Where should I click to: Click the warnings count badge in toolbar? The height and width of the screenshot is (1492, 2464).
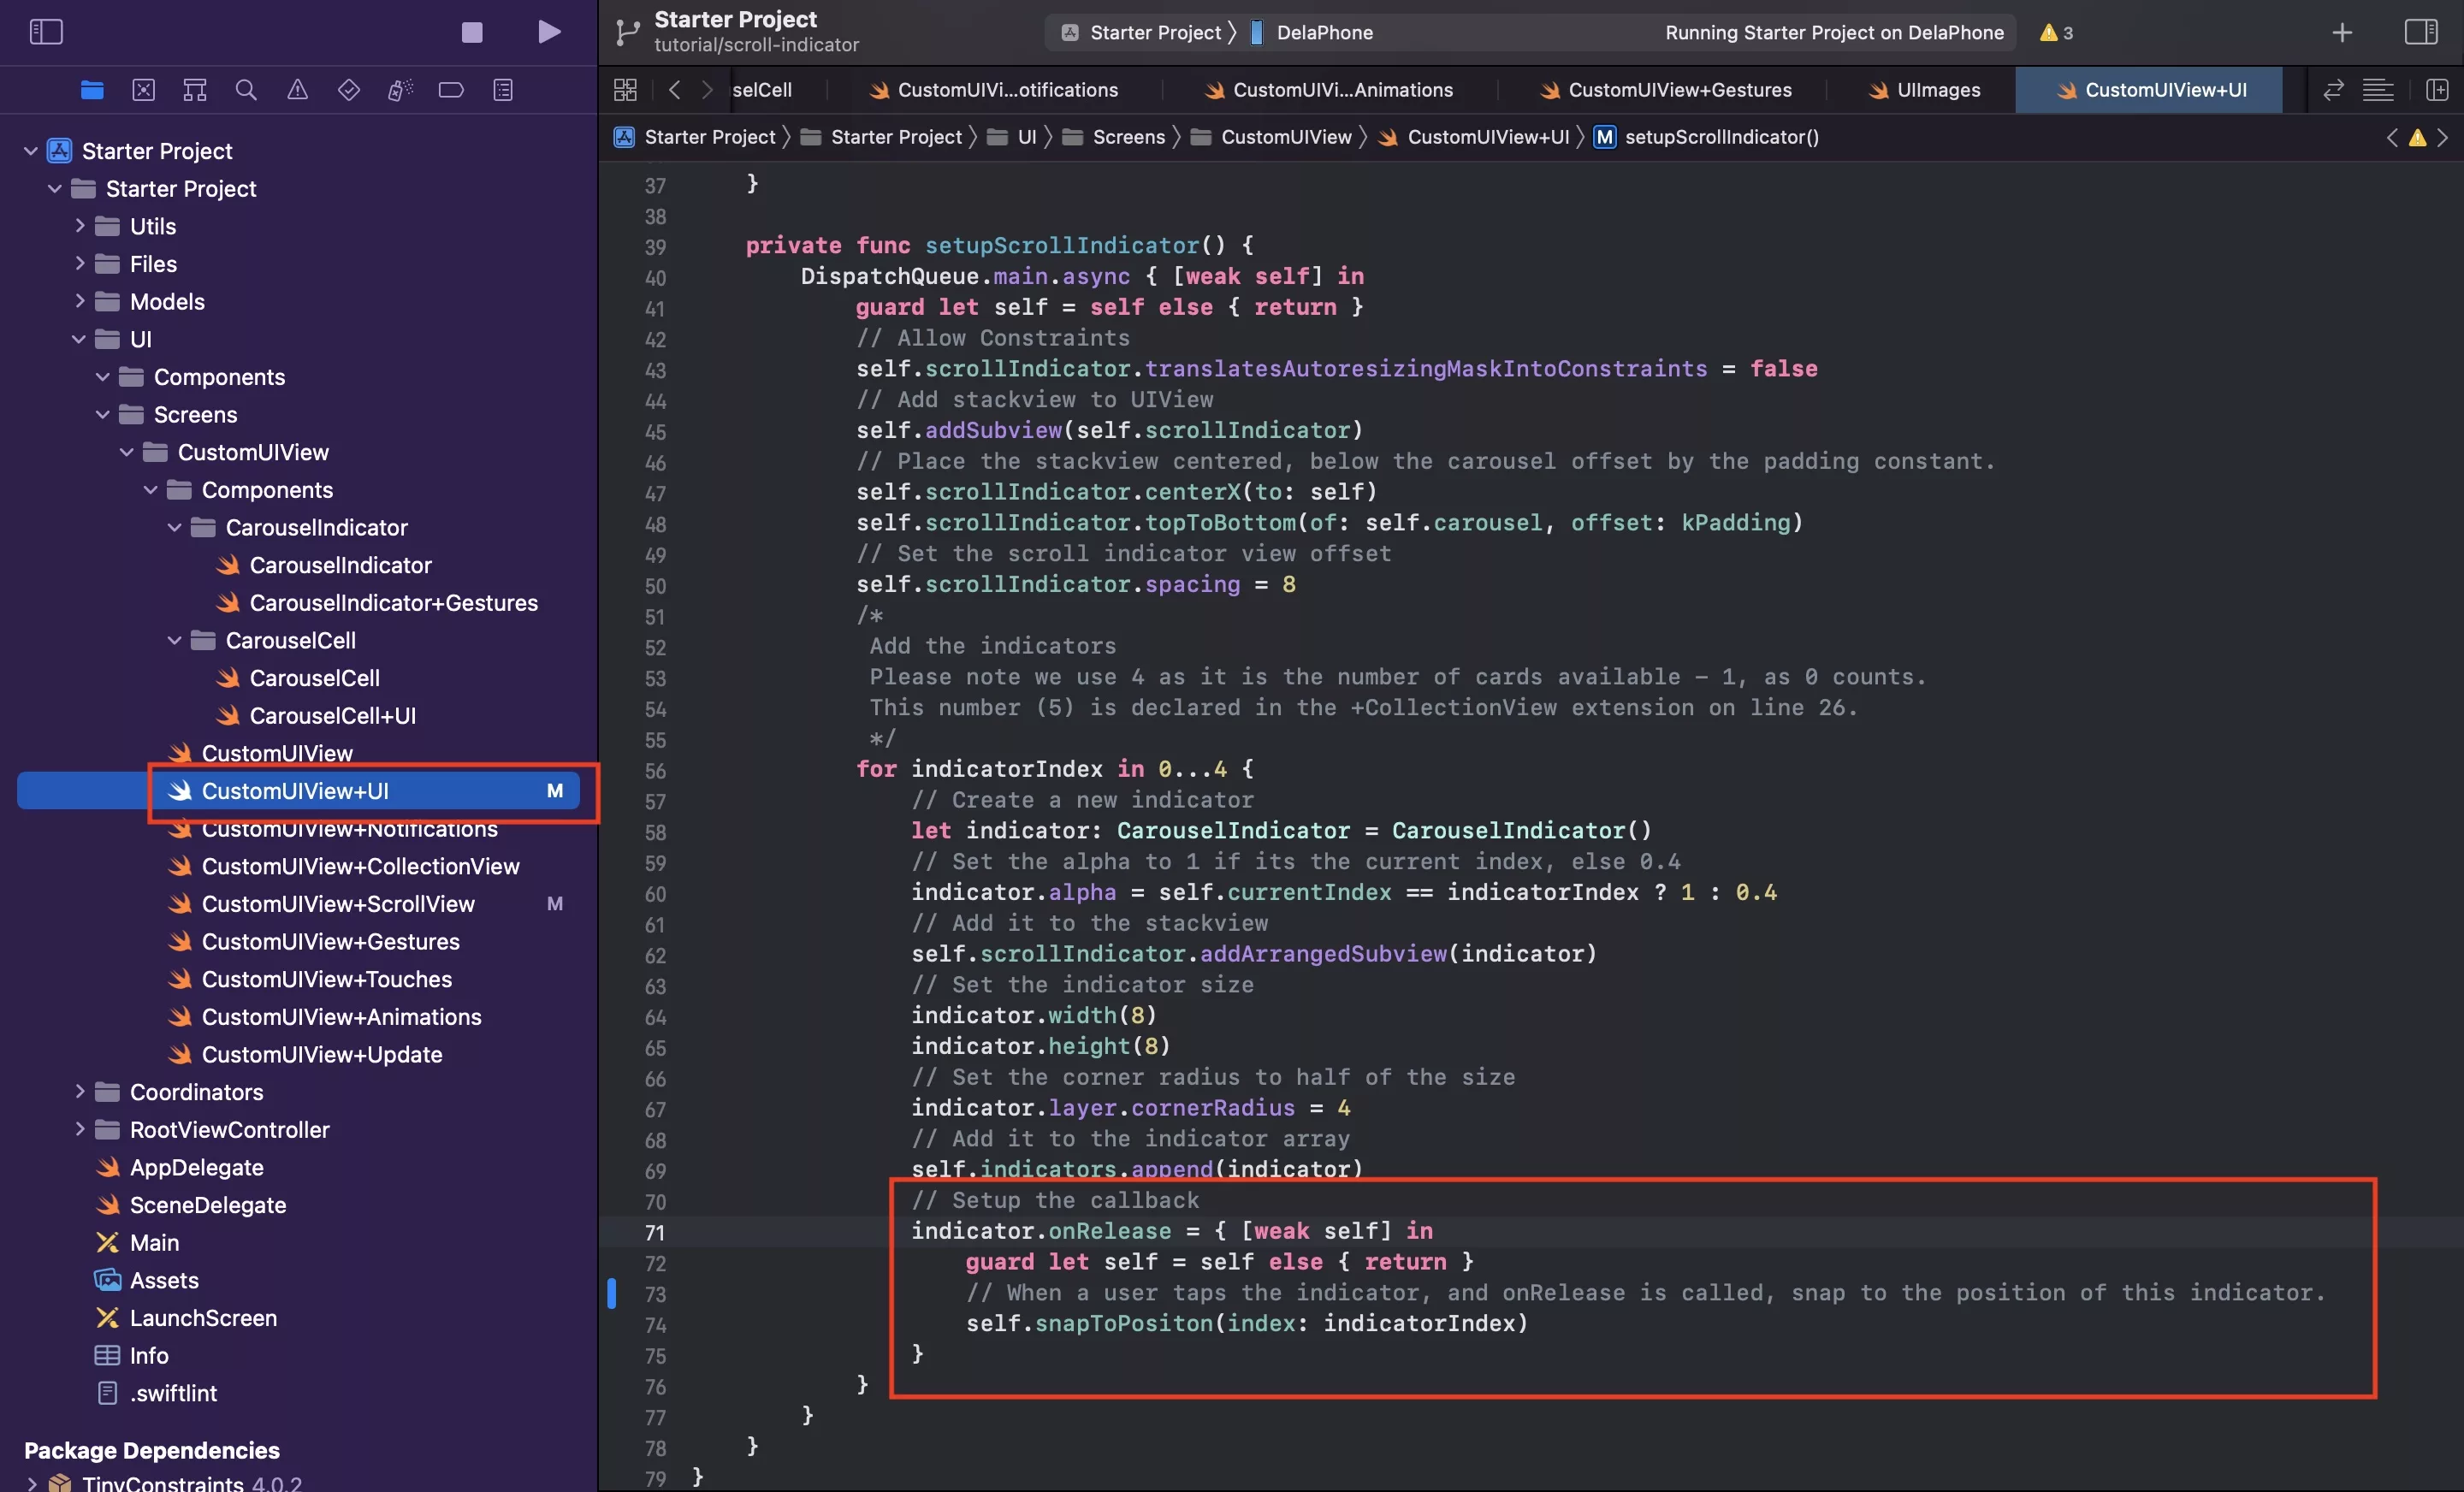[2057, 32]
